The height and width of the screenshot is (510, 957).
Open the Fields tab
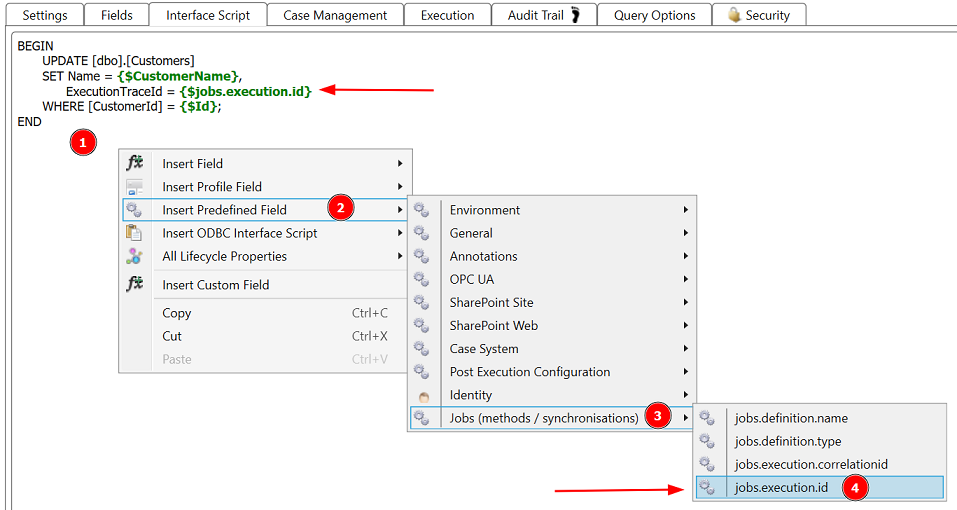(x=117, y=15)
